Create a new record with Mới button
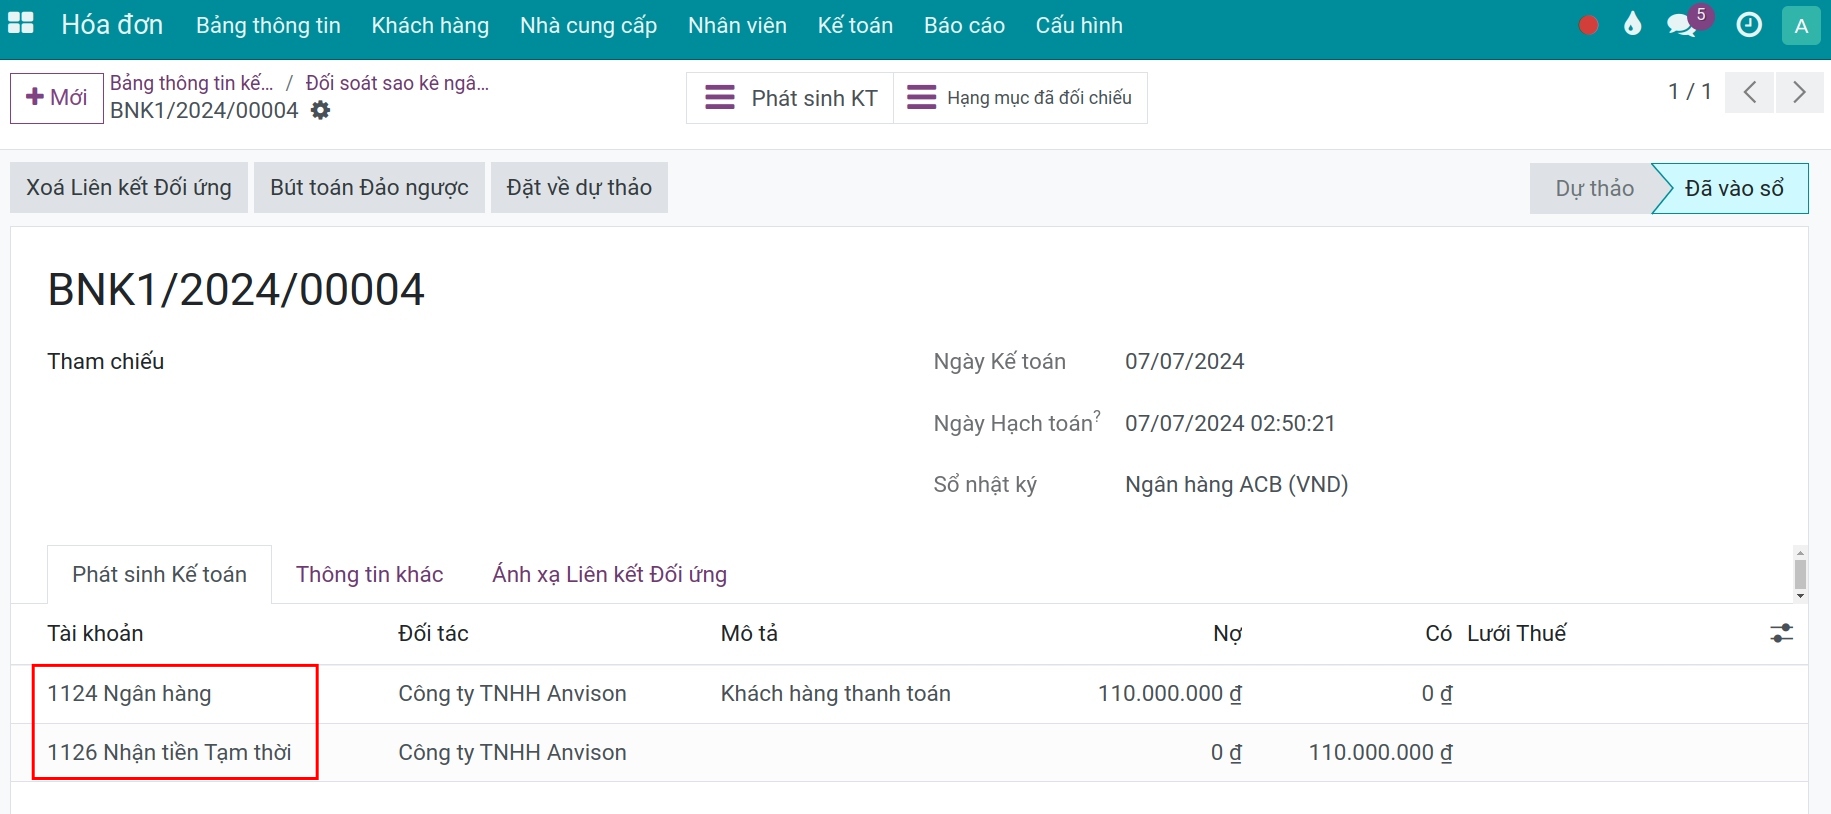Image resolution: width=1831 pixels, height=814 pixels. pyautogui.click(x=57, y=98)
